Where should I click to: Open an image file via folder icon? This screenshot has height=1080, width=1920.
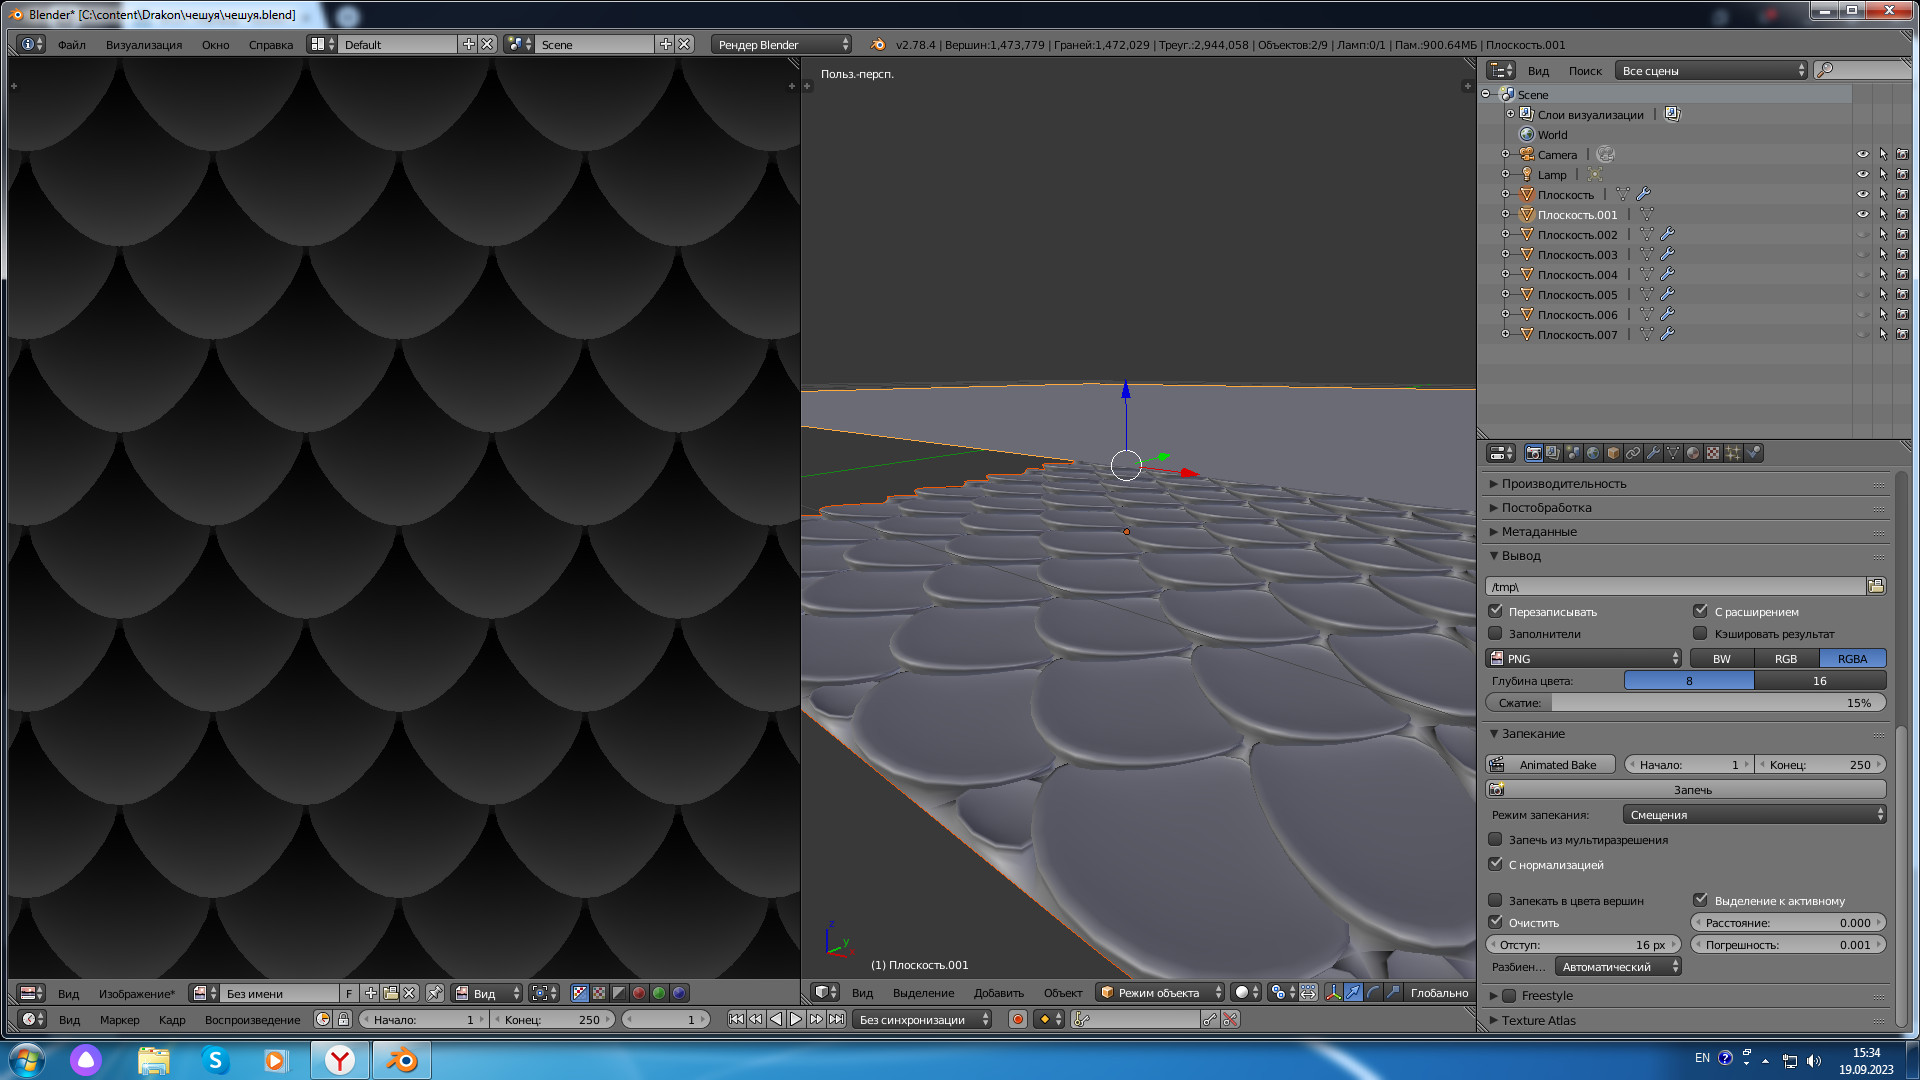pos(391,993)
